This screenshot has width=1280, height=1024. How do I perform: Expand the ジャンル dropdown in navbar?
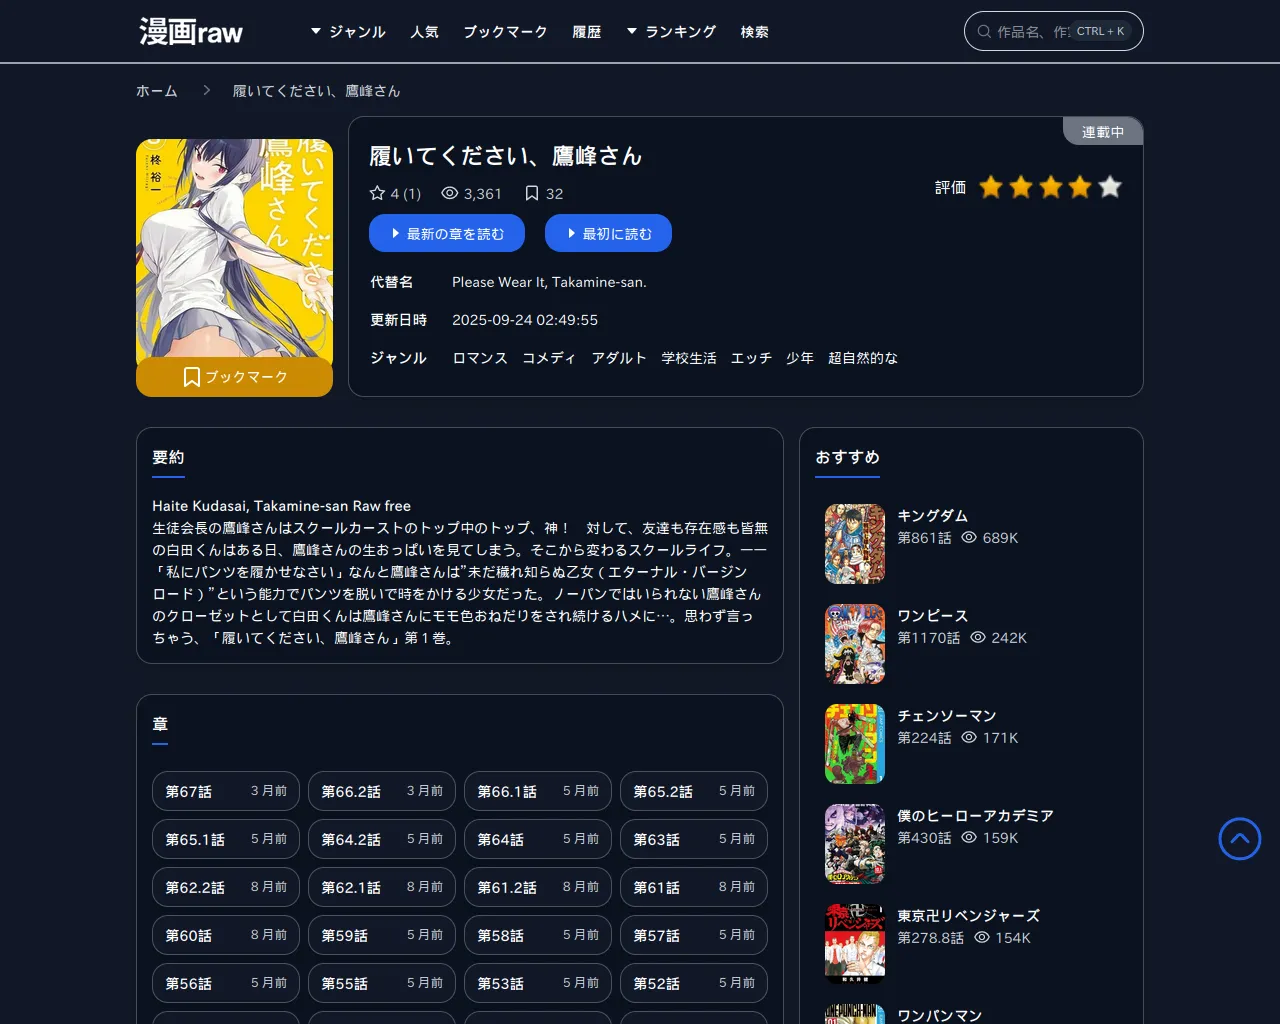click(x=348, y=32)
